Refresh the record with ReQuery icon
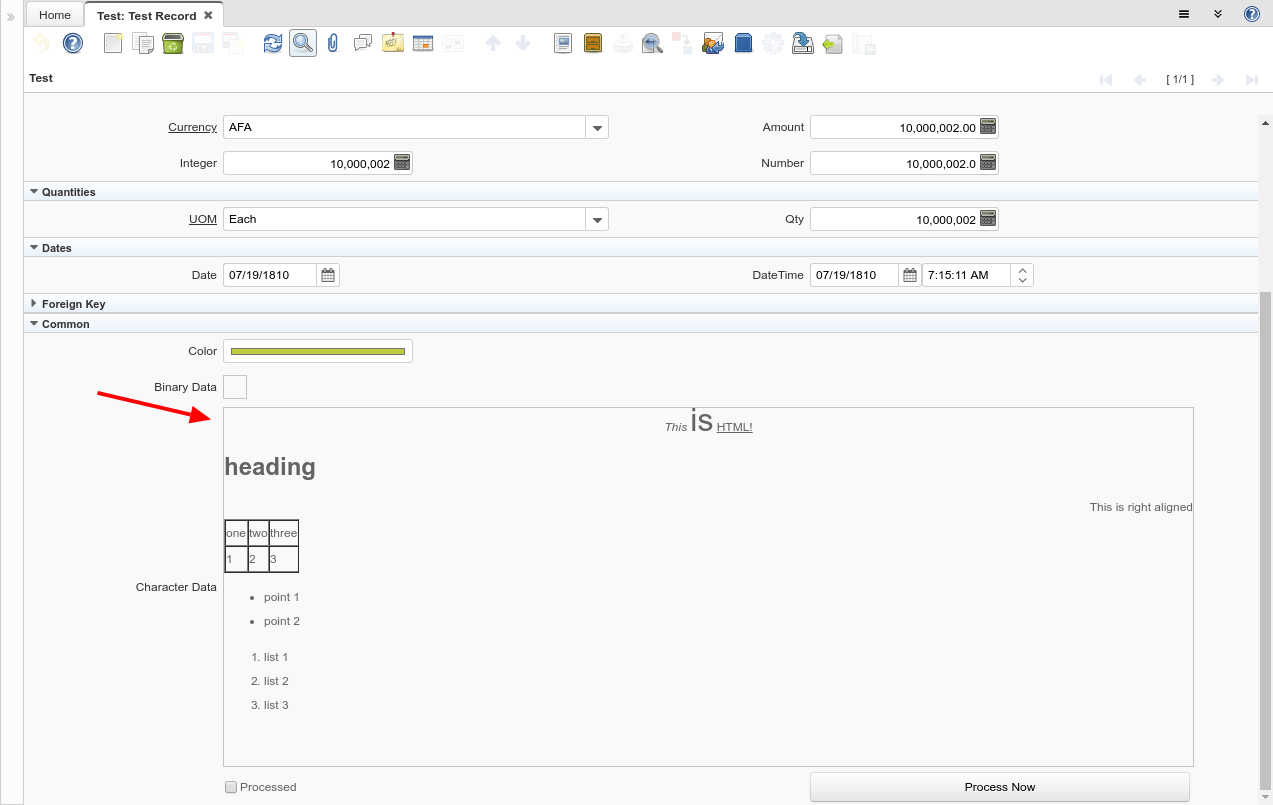 pos(273,43)
